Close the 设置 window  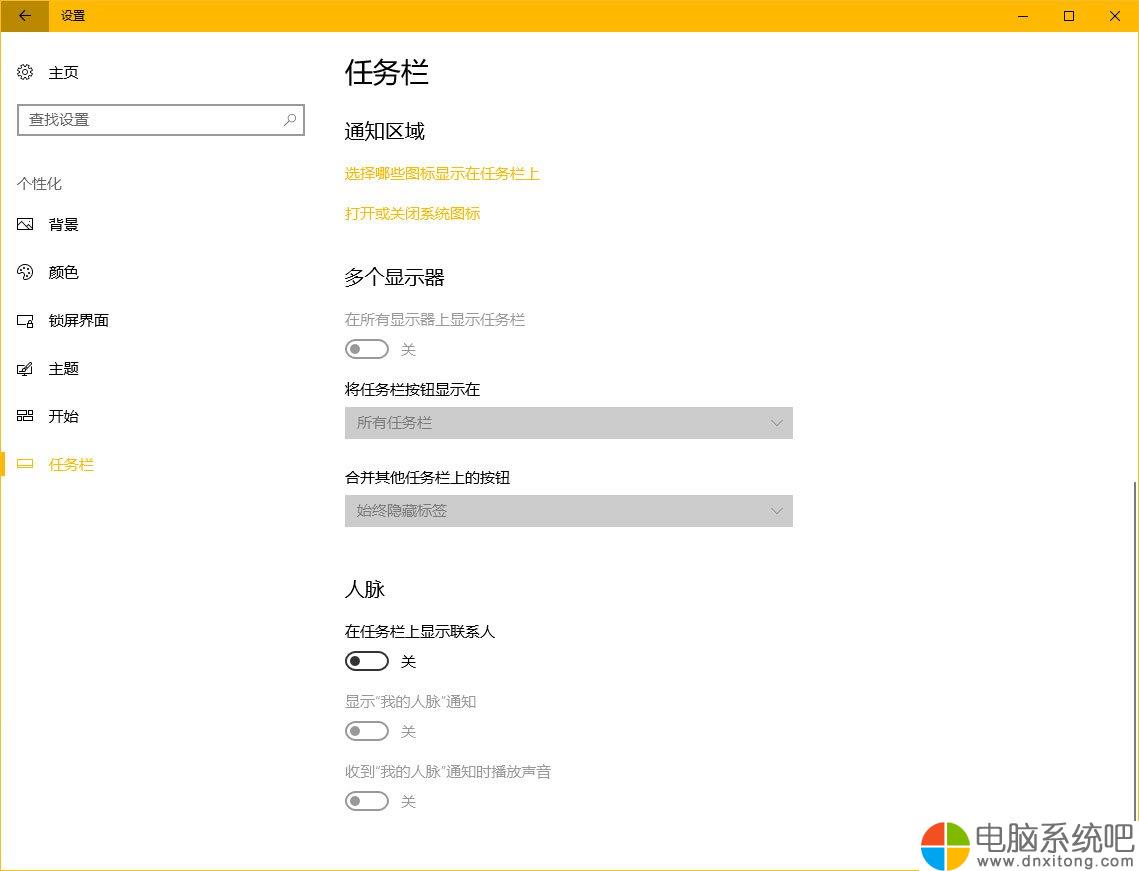[x=1115, y=15]
